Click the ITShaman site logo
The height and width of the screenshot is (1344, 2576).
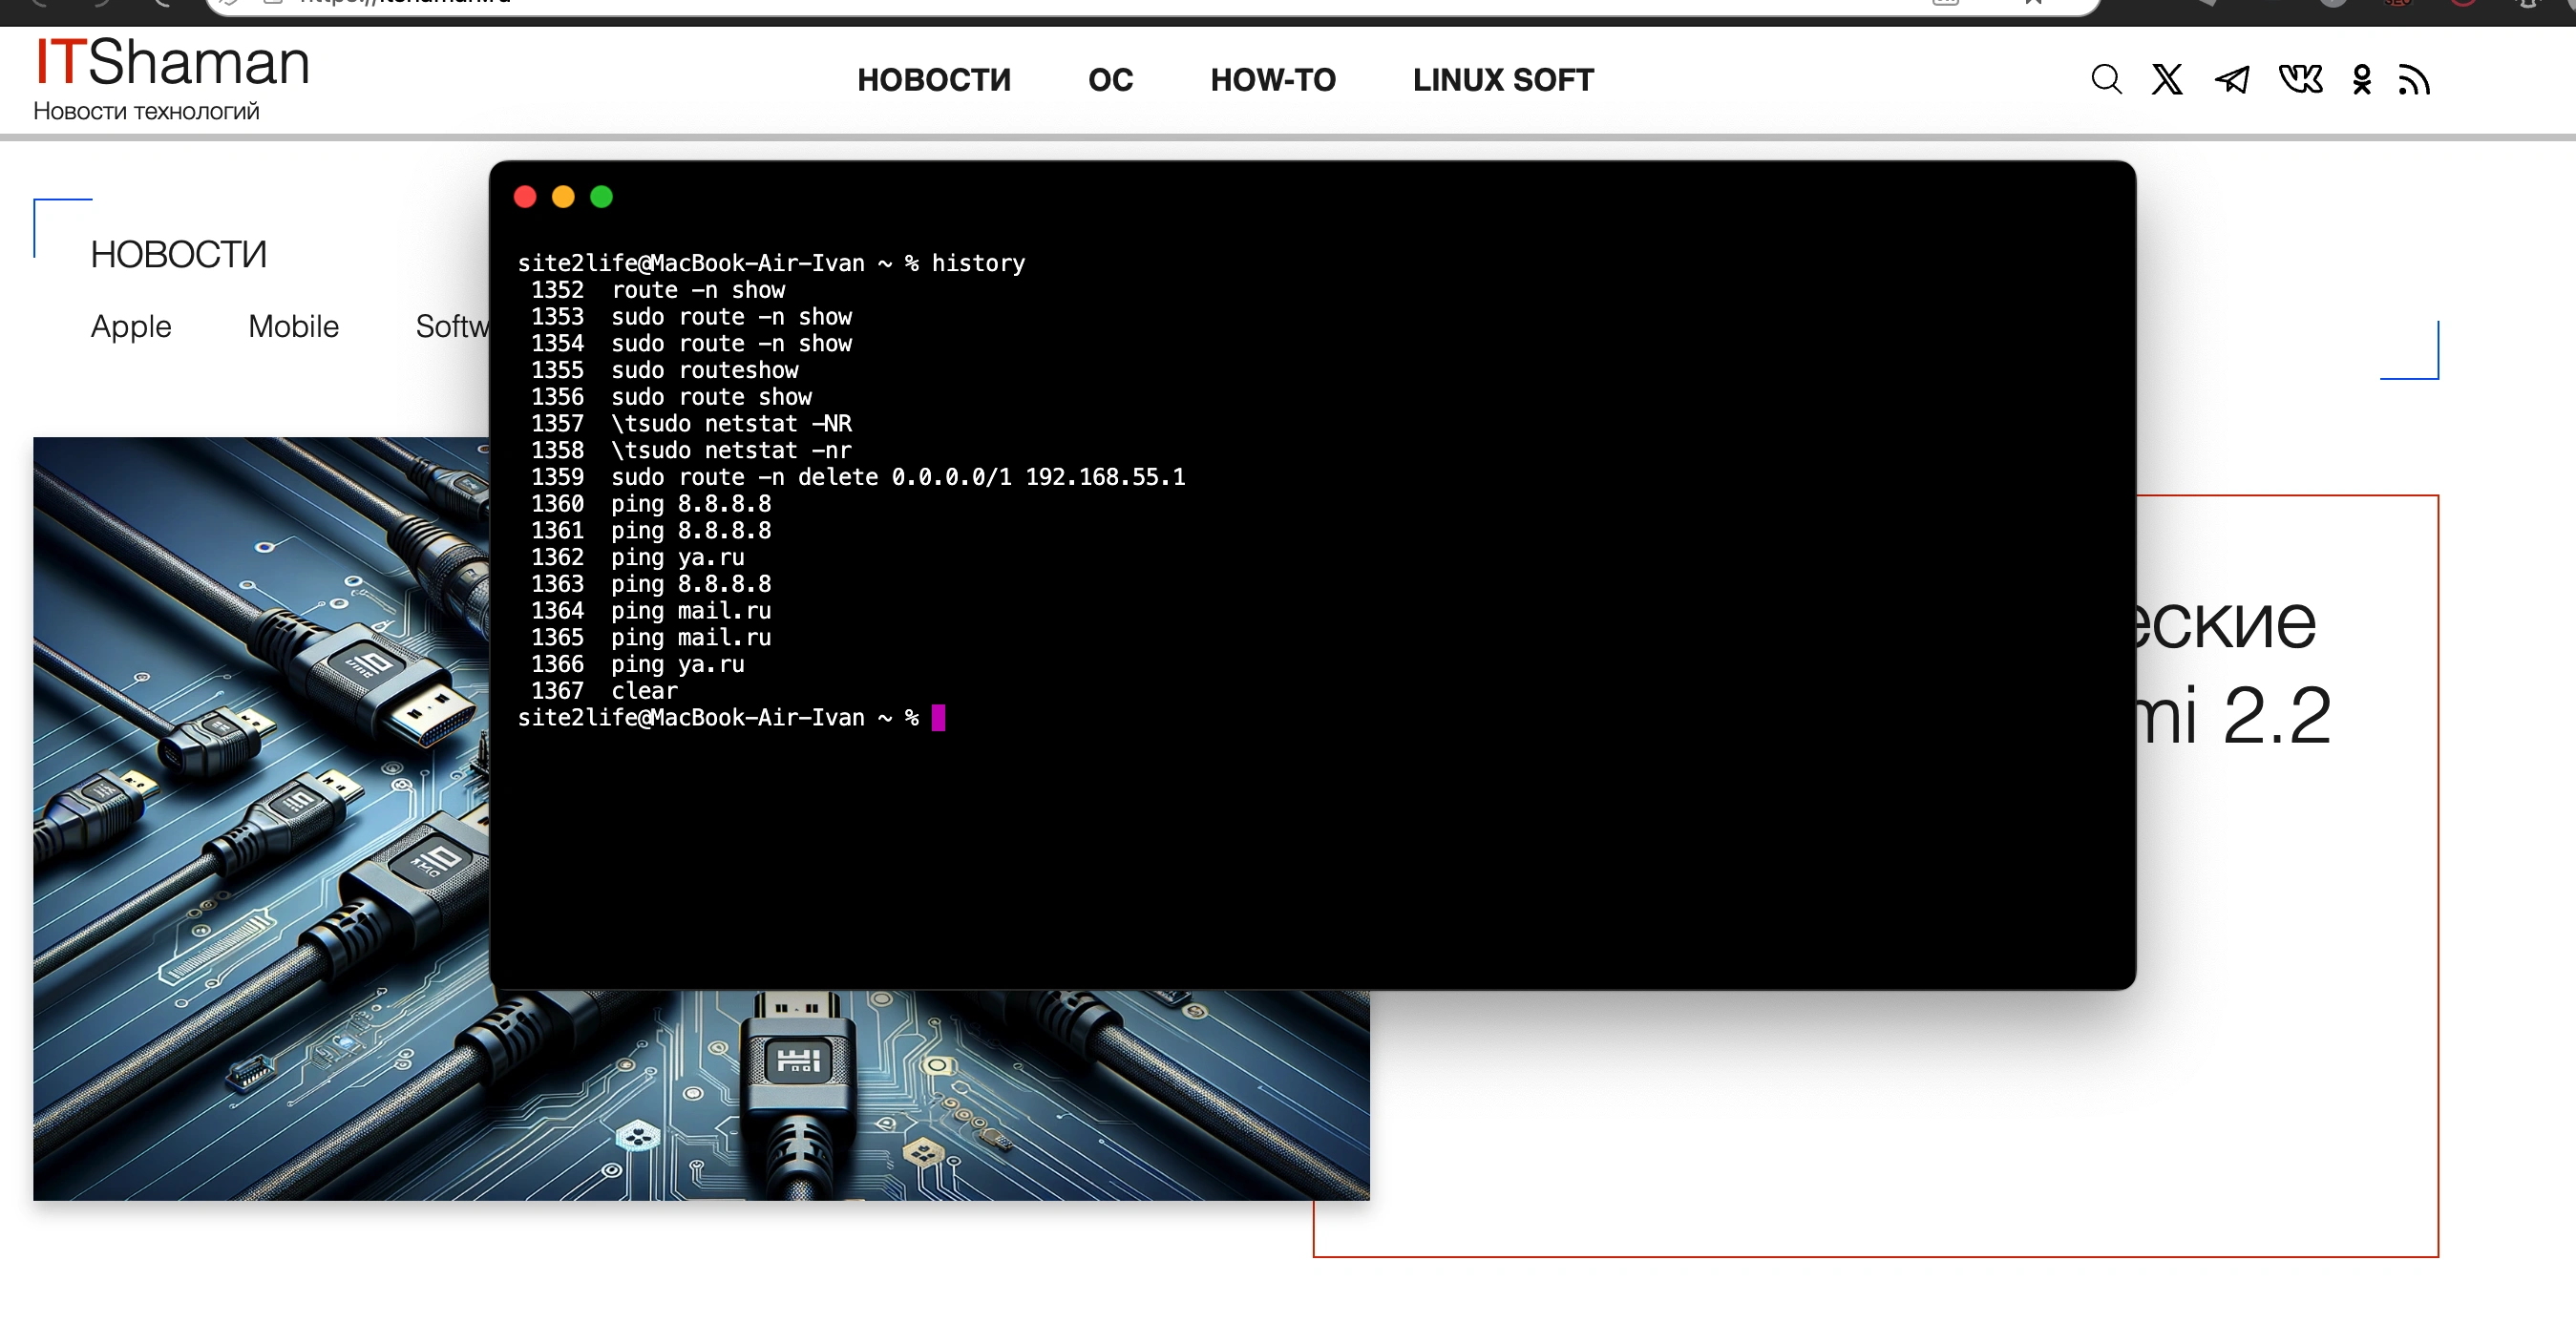pyautogui.click(x=172, y=62)
